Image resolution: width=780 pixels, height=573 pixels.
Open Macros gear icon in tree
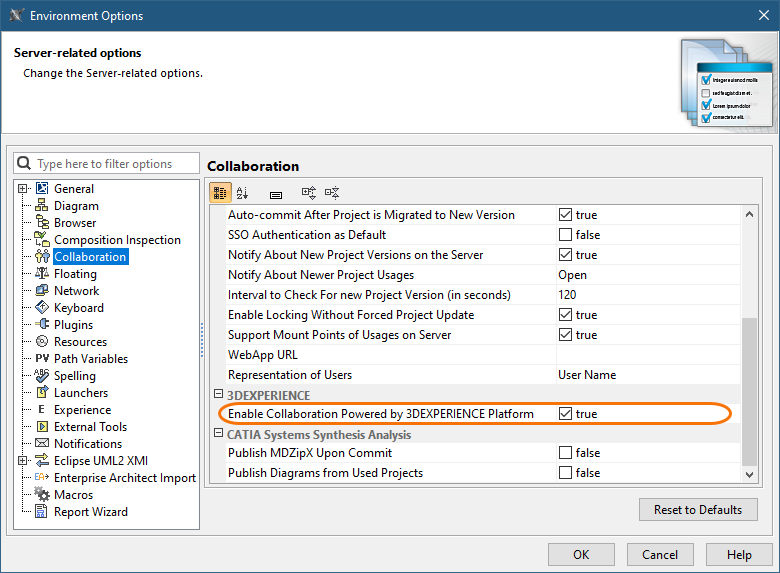[43, 495]
